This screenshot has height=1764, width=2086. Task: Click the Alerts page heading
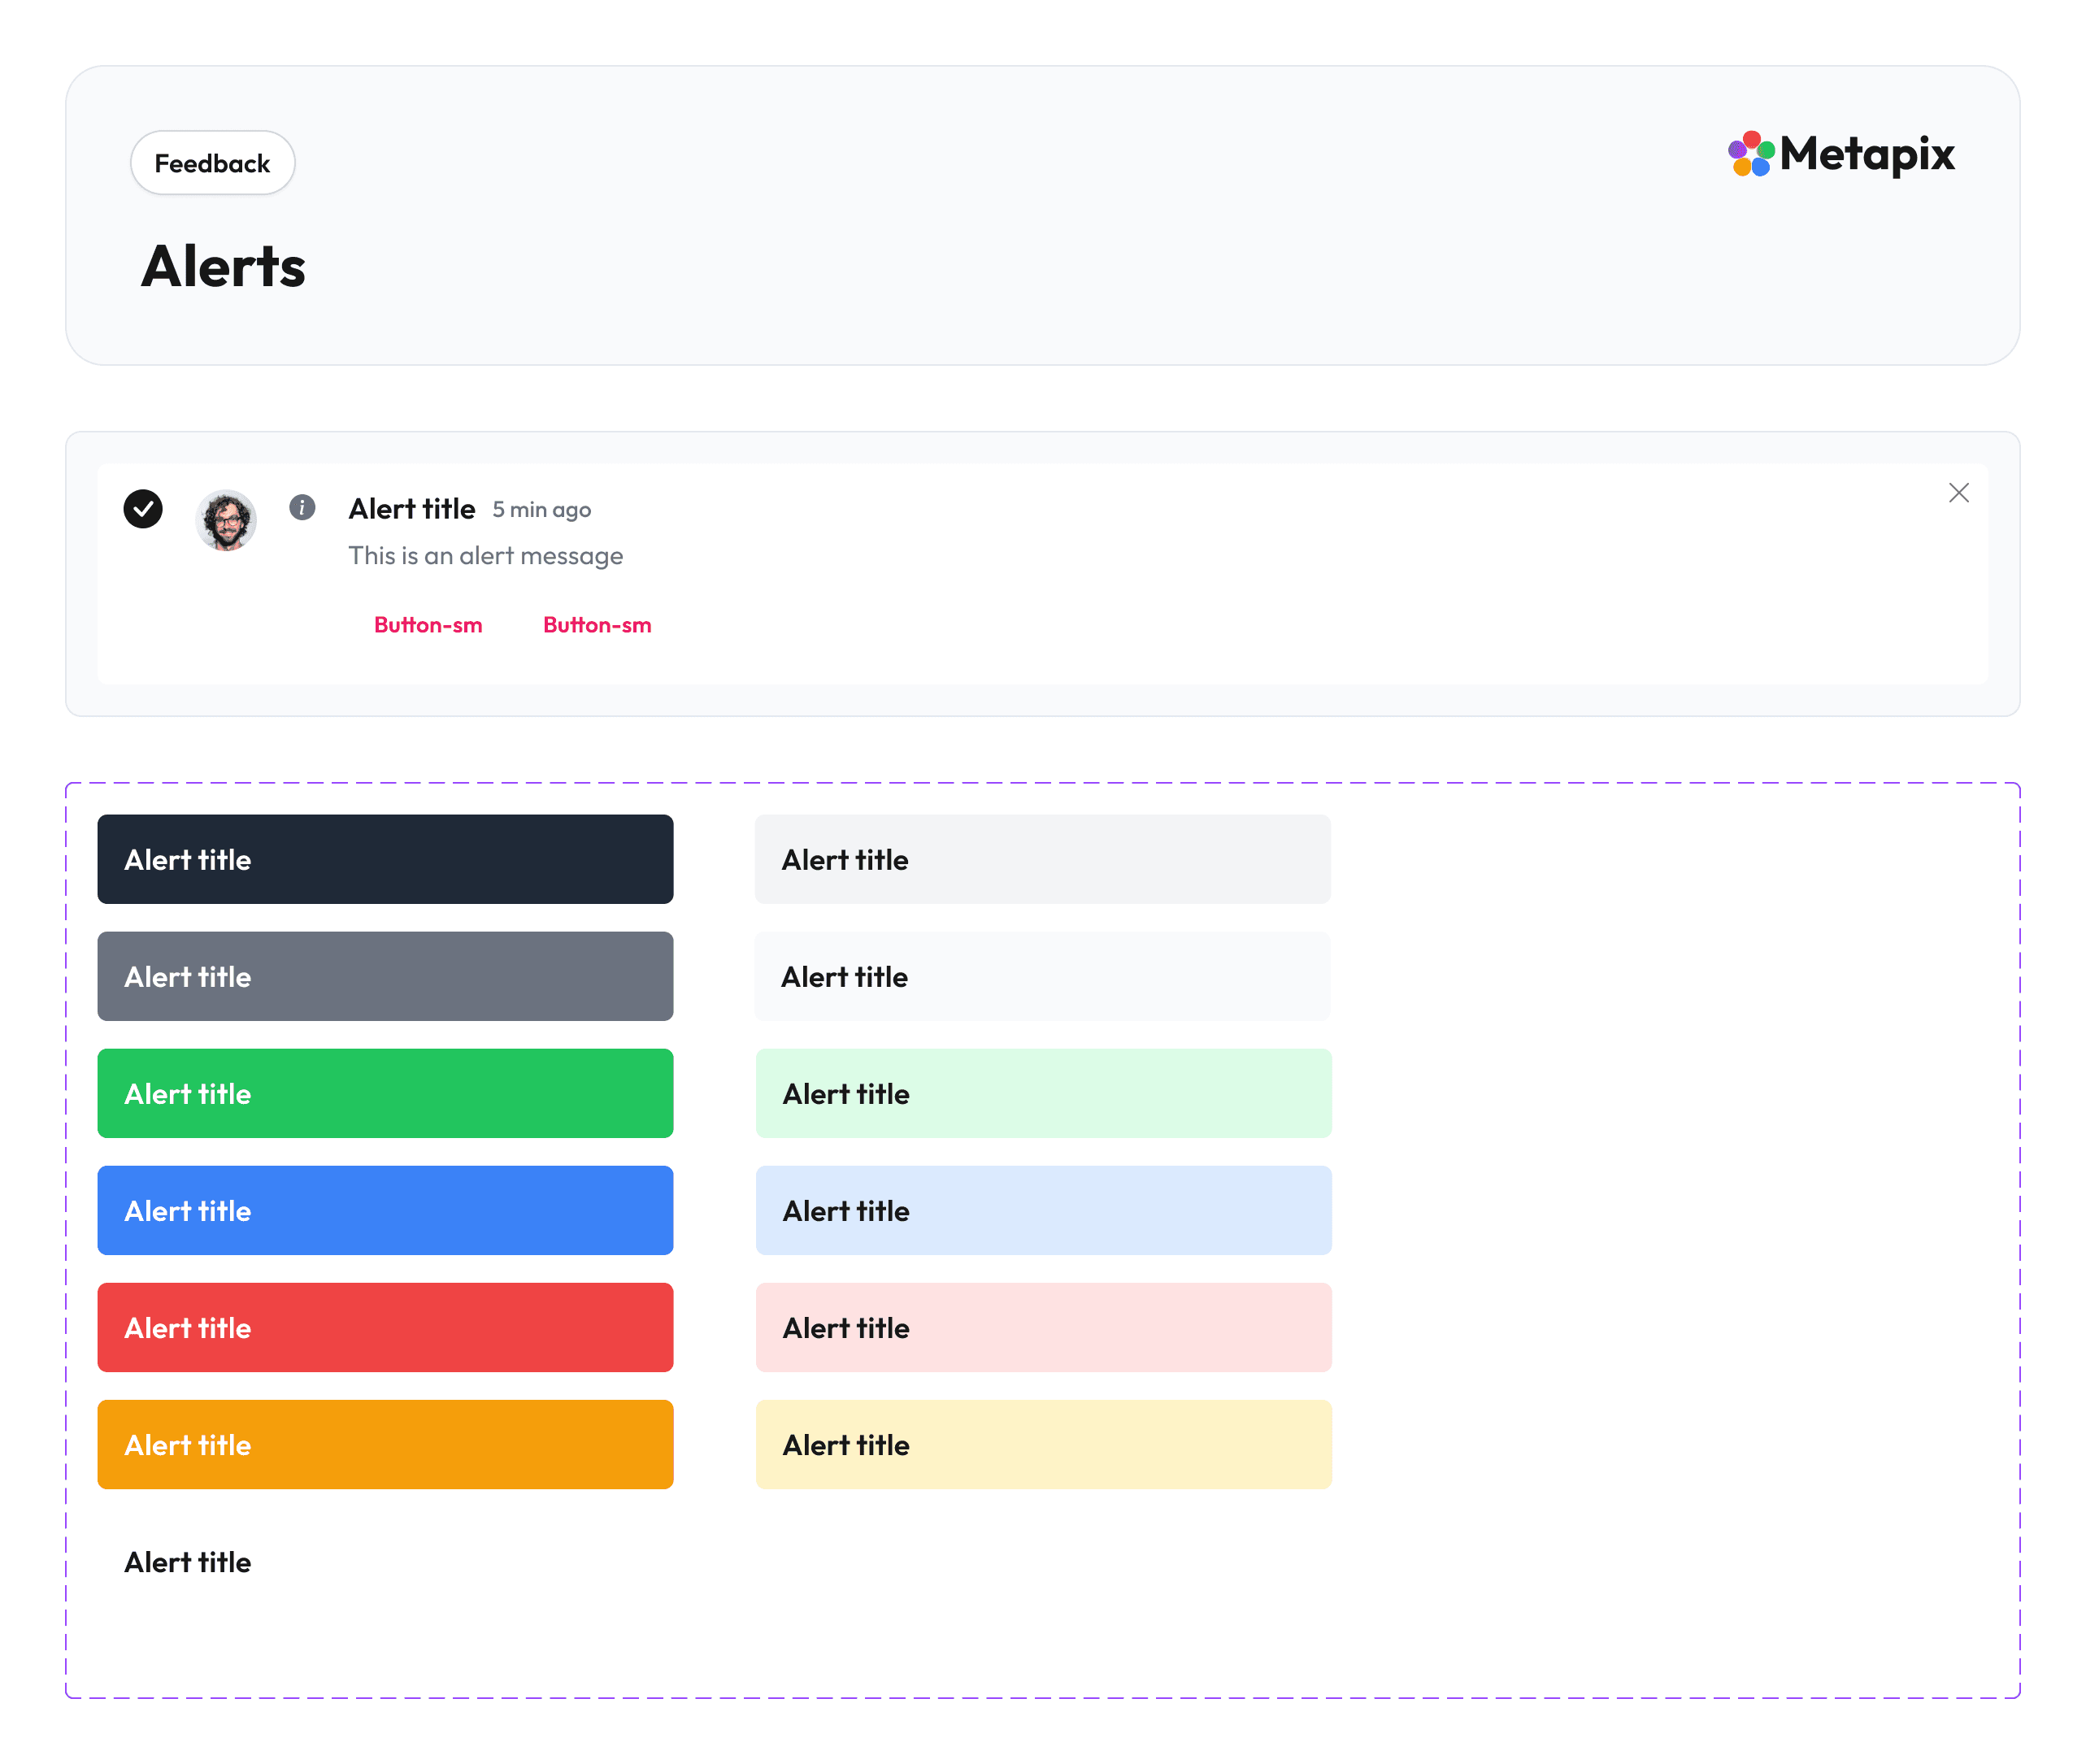click(x=223, y=266)
